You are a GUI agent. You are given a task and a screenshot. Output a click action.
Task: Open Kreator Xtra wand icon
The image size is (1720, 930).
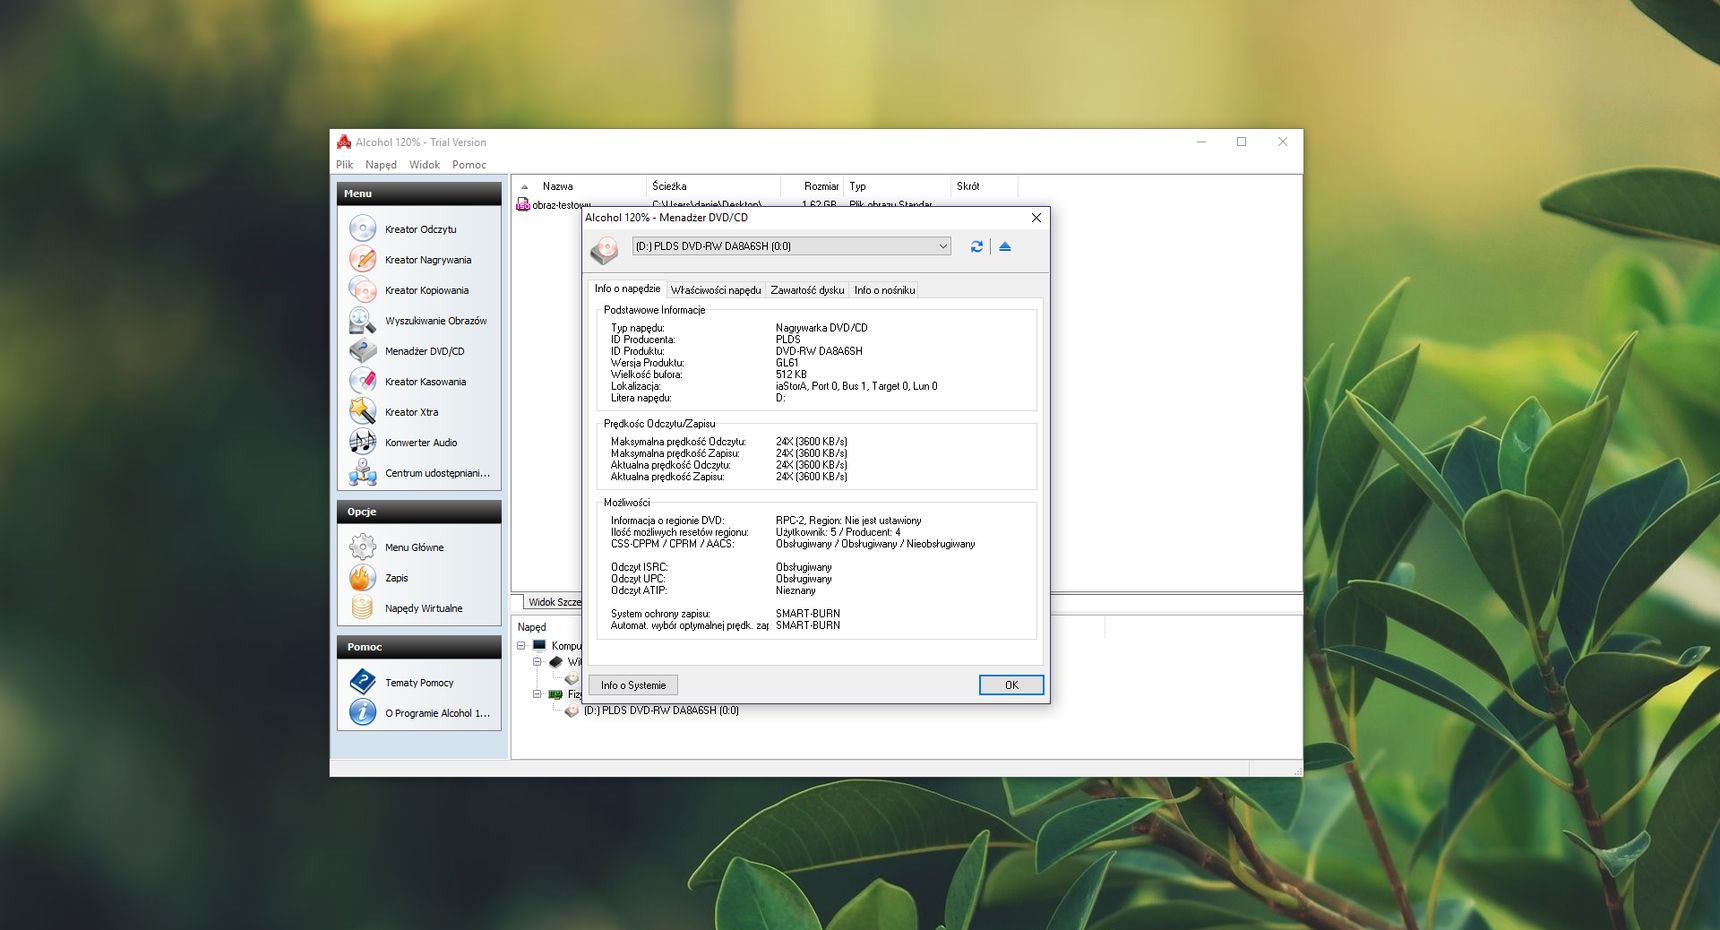362,412
